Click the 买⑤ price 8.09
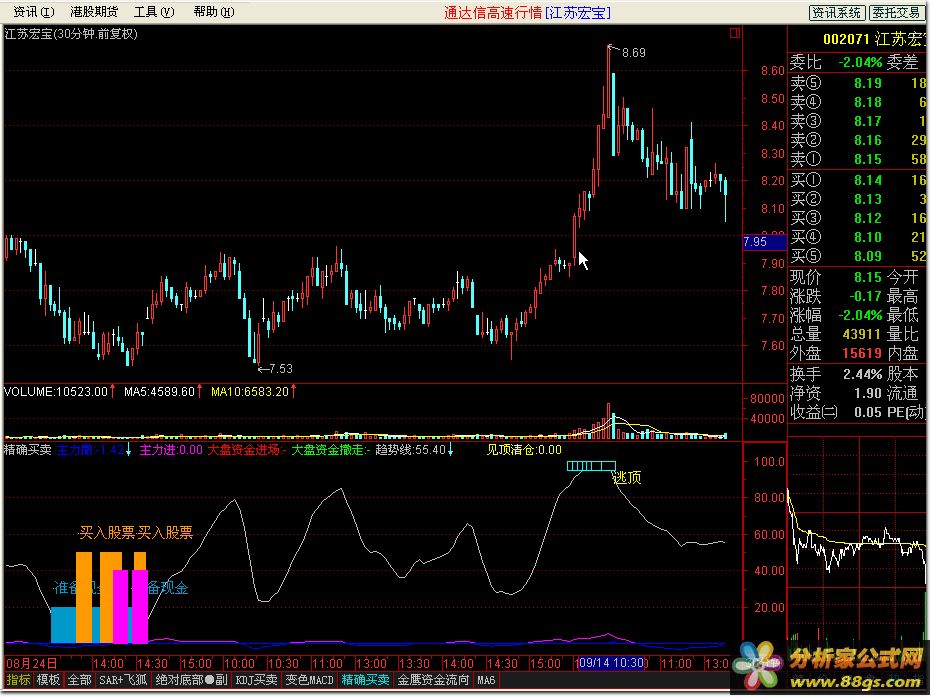The image size is (932, 697). tap(867, 256)
